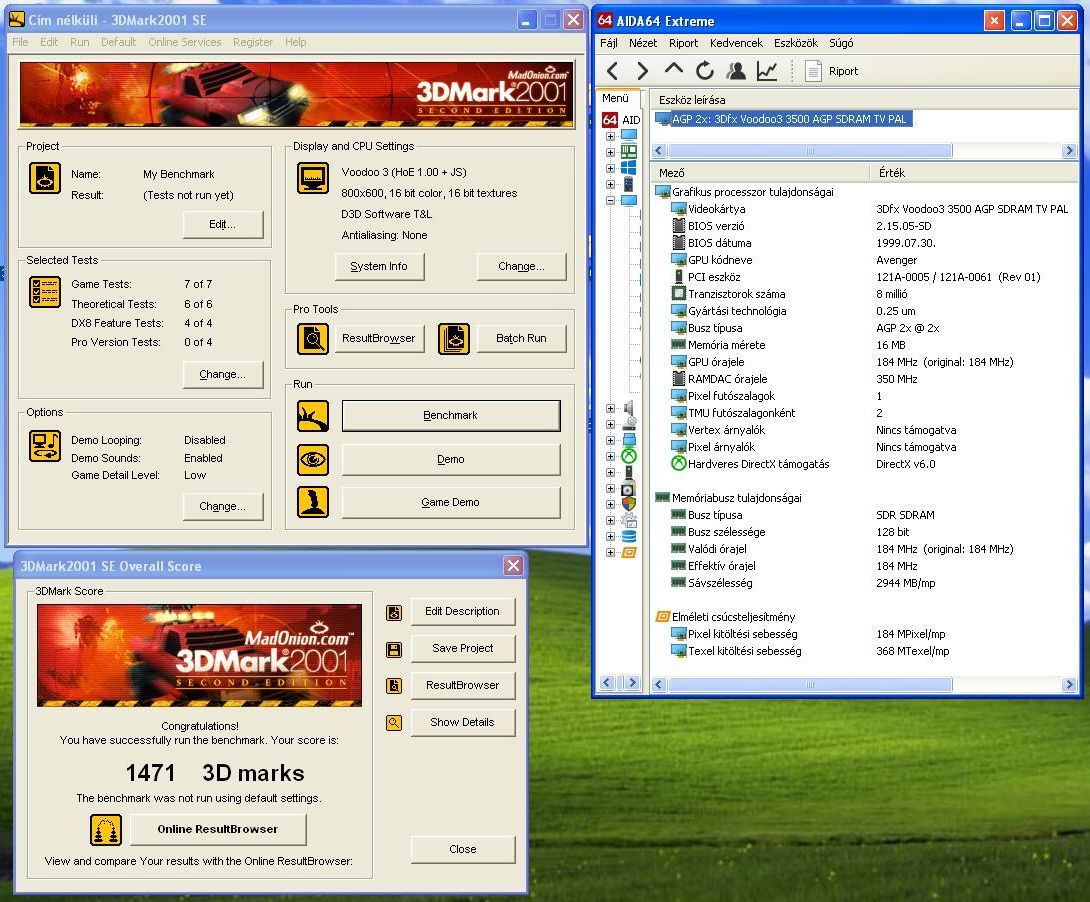Open Show Details in score dialog
The width and height of the screenshot is (1090, 902).
point(462,723)
